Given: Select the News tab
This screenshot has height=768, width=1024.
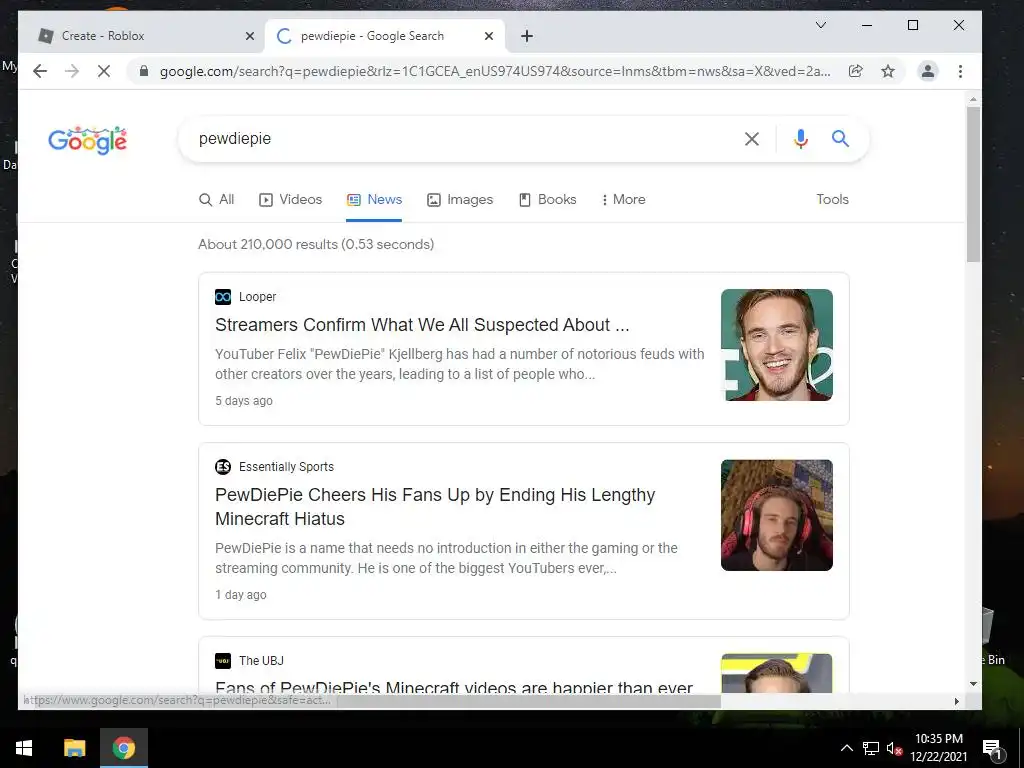Looking at the screenshot, I should click(x=374, y=200).
